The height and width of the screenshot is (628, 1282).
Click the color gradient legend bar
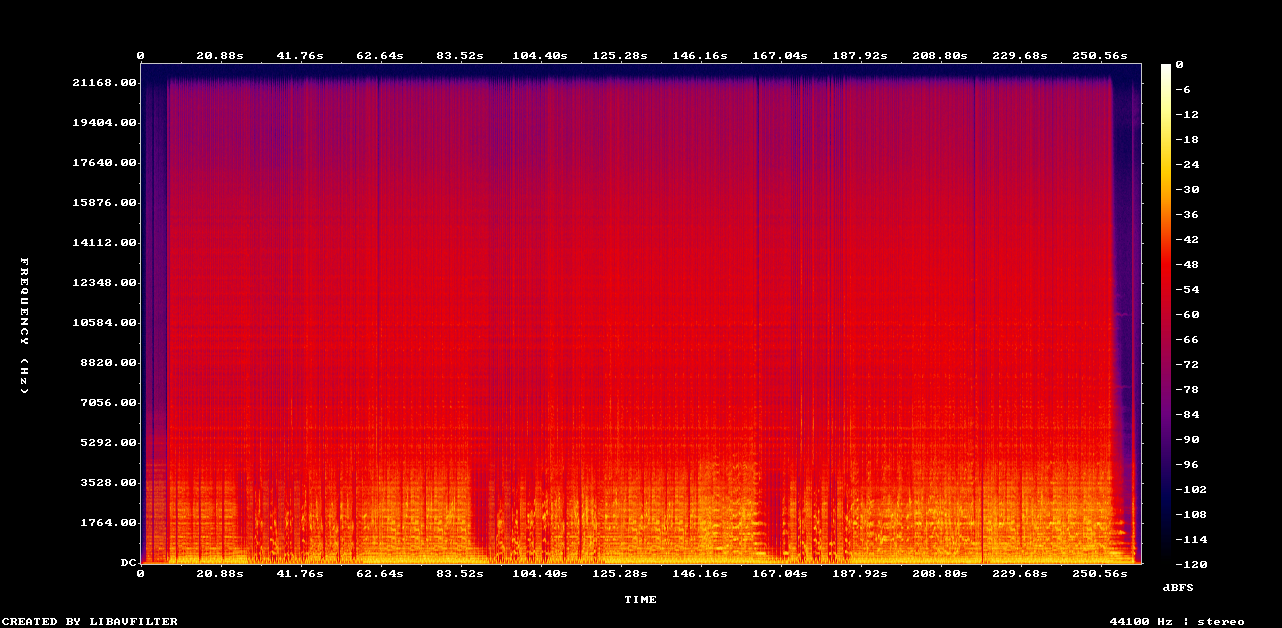(x=1165, y=313)
